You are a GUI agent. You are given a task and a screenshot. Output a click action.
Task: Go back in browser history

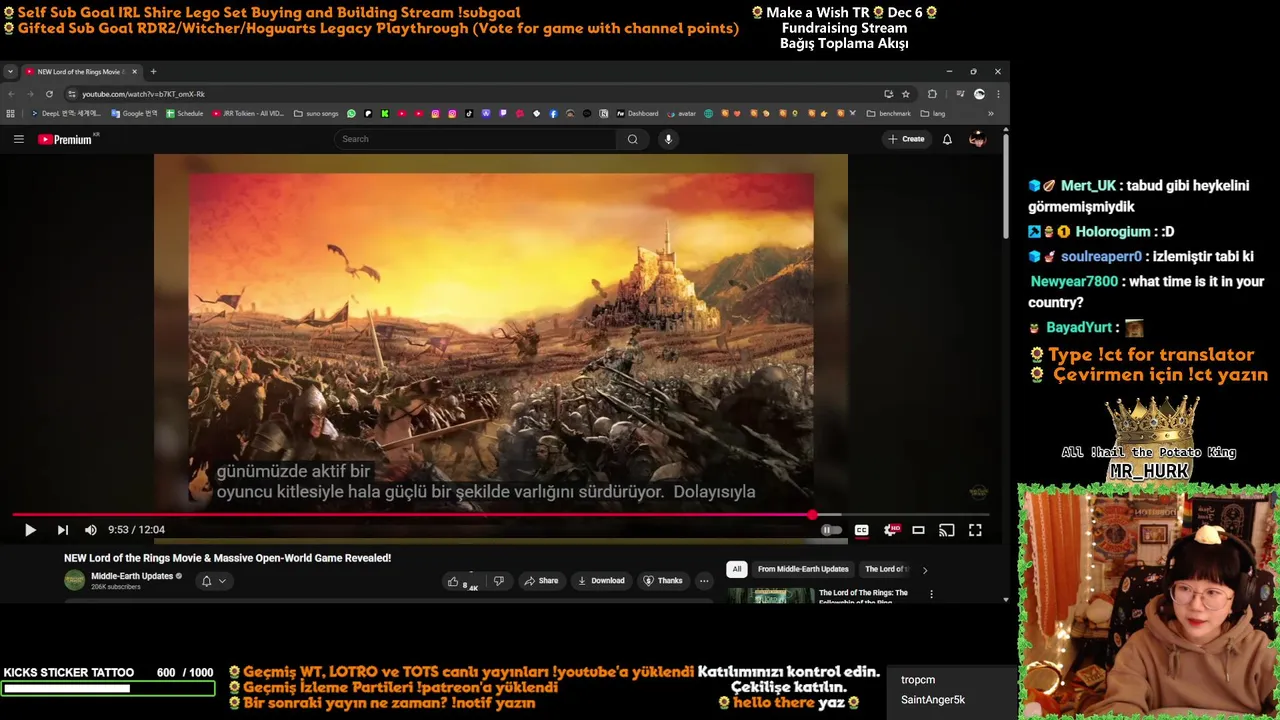[x=11, y=94]
